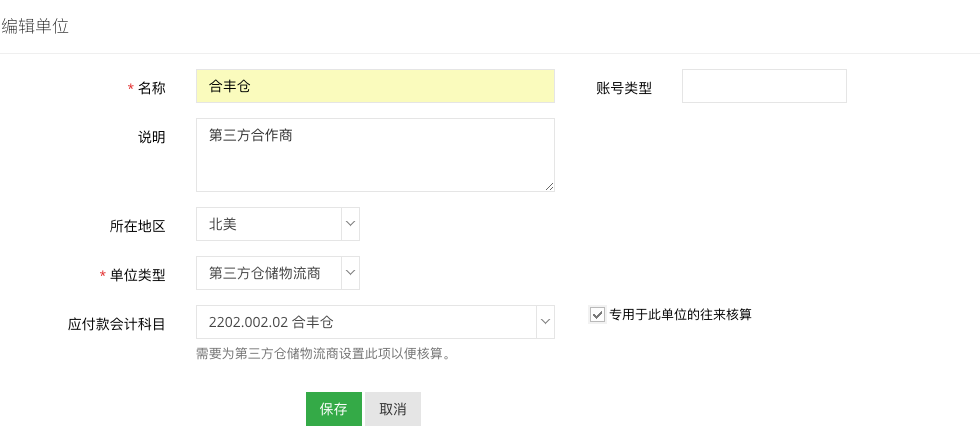Click the 所在地区 field label
980x437 pixels.
138,226
